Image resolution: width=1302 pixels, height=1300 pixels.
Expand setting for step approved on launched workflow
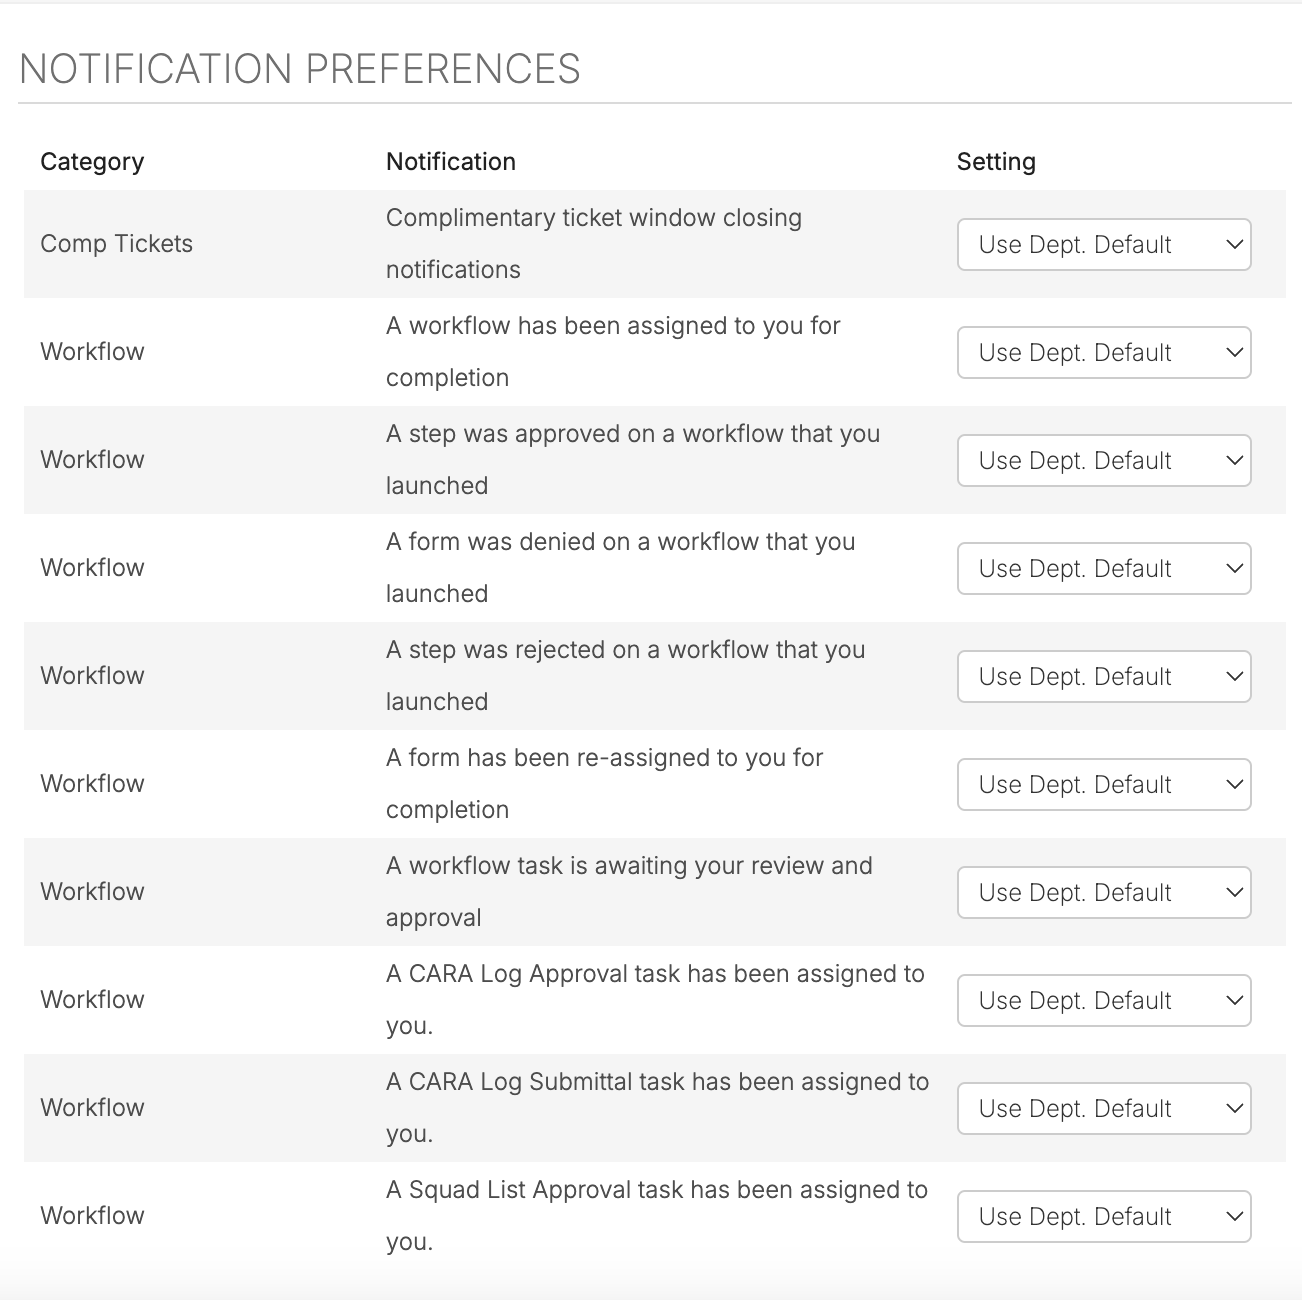(1104, 460)
